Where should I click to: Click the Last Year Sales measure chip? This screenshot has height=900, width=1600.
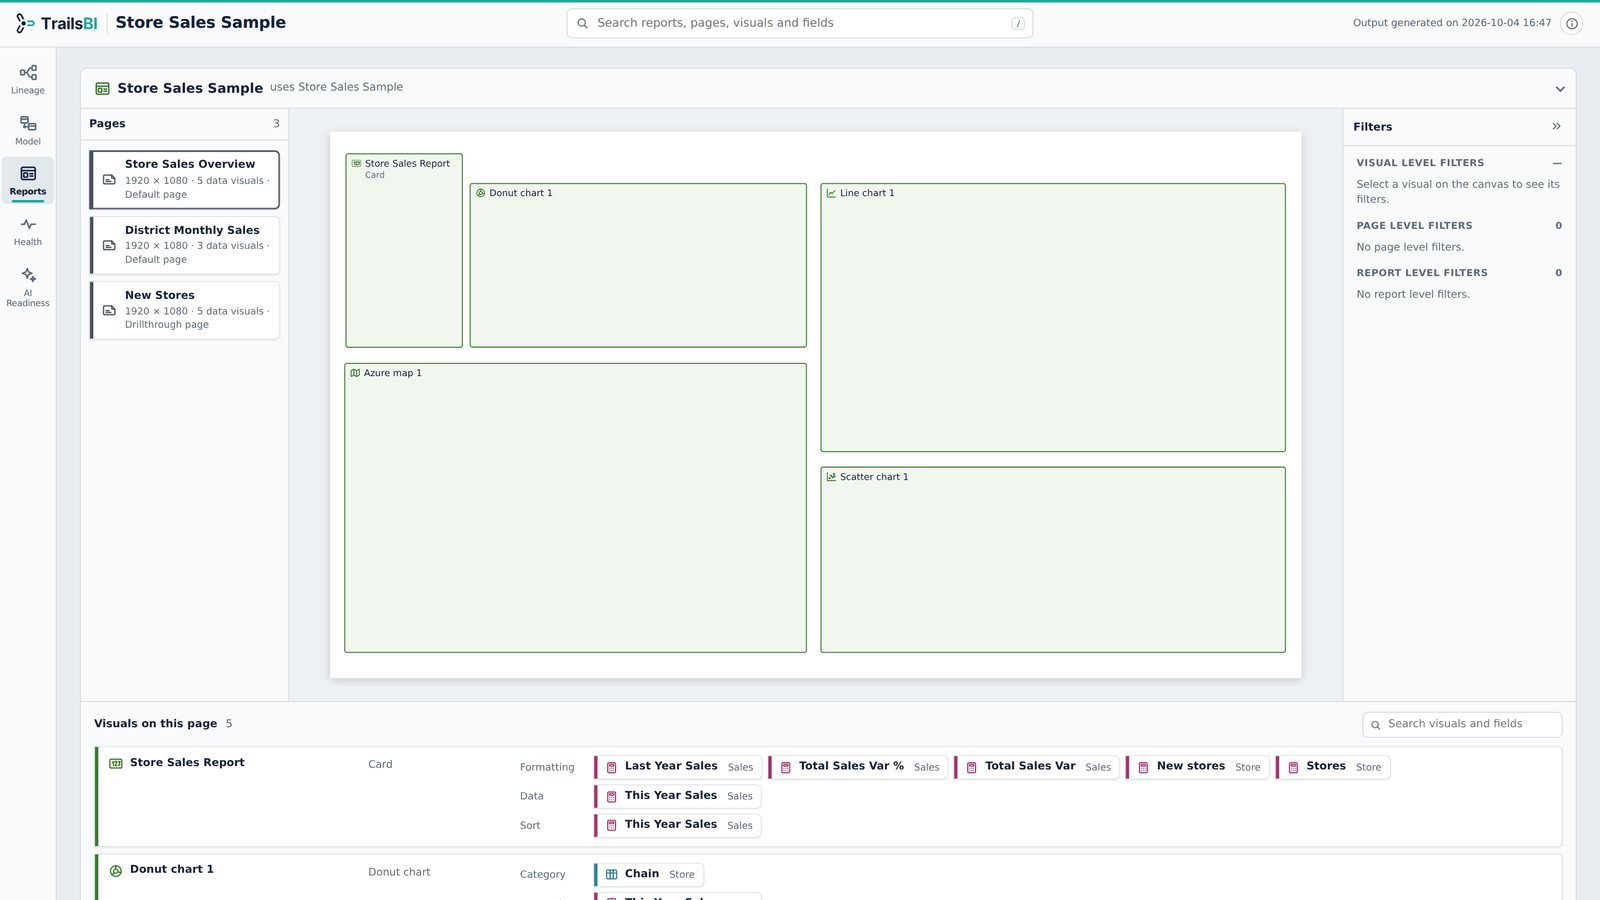click(678, 767)
